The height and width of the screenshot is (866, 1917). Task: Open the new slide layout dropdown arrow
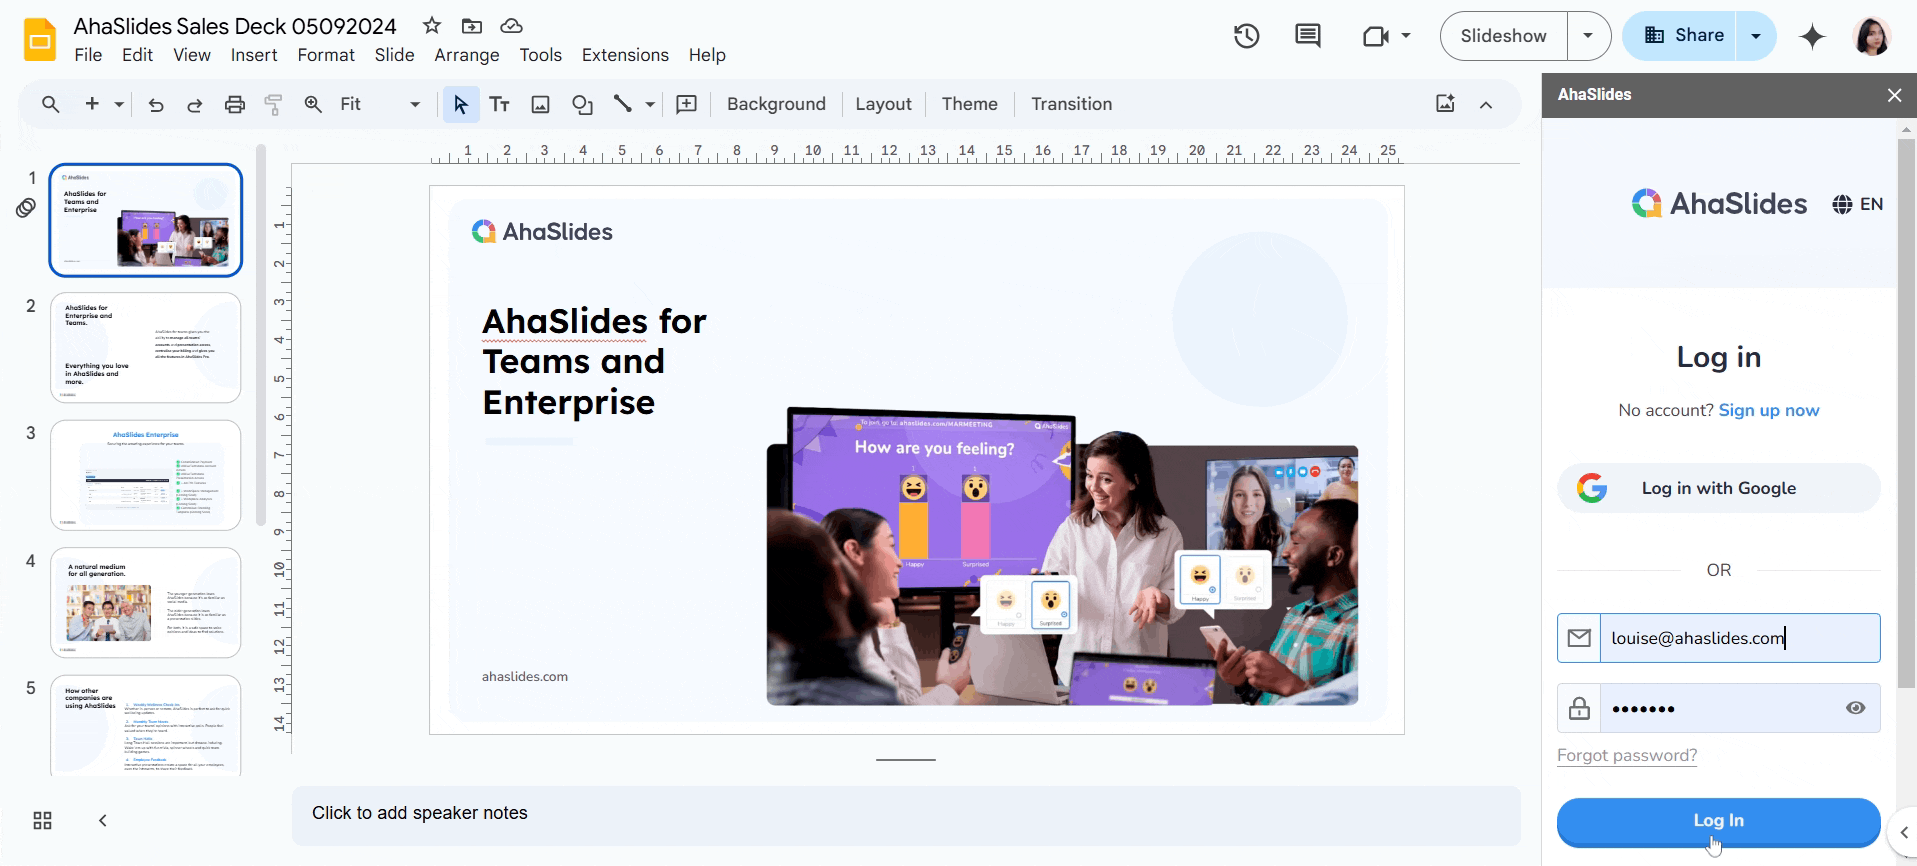[x=119, y=104]
